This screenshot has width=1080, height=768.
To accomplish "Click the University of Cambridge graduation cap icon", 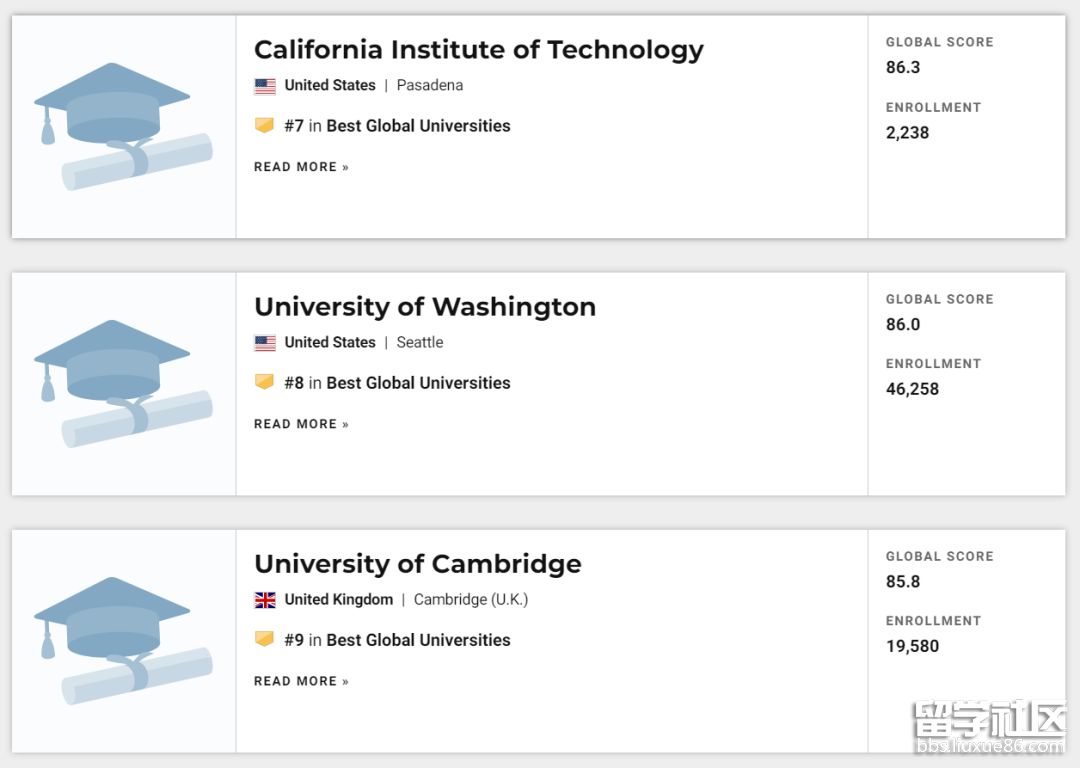I will (123, 640).
